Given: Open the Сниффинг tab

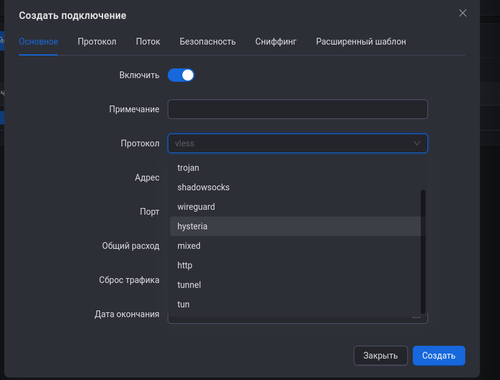Looking at the screenshot, I should pyautogui.click(x=276, y=42).
